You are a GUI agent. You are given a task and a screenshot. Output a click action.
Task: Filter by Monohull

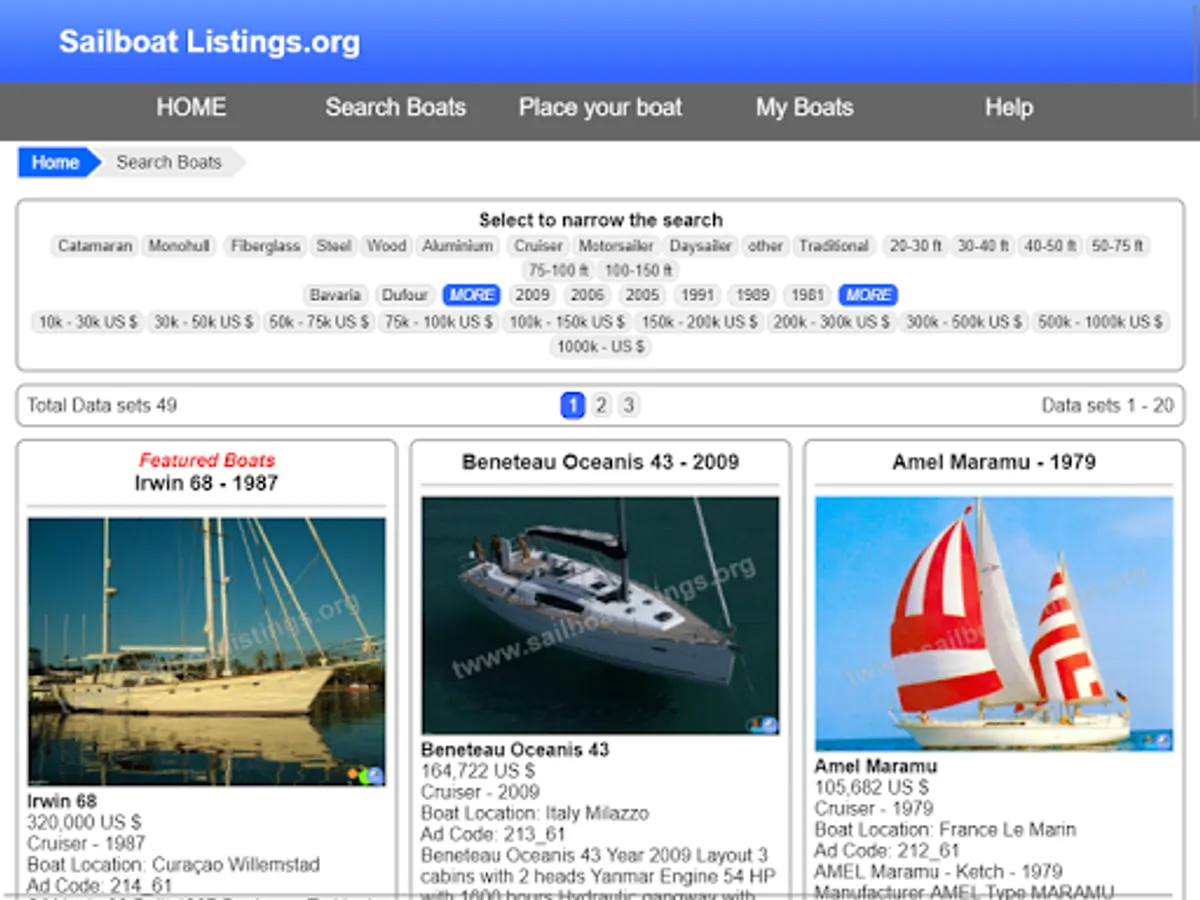pyautogui.click(x=180, y=246)
